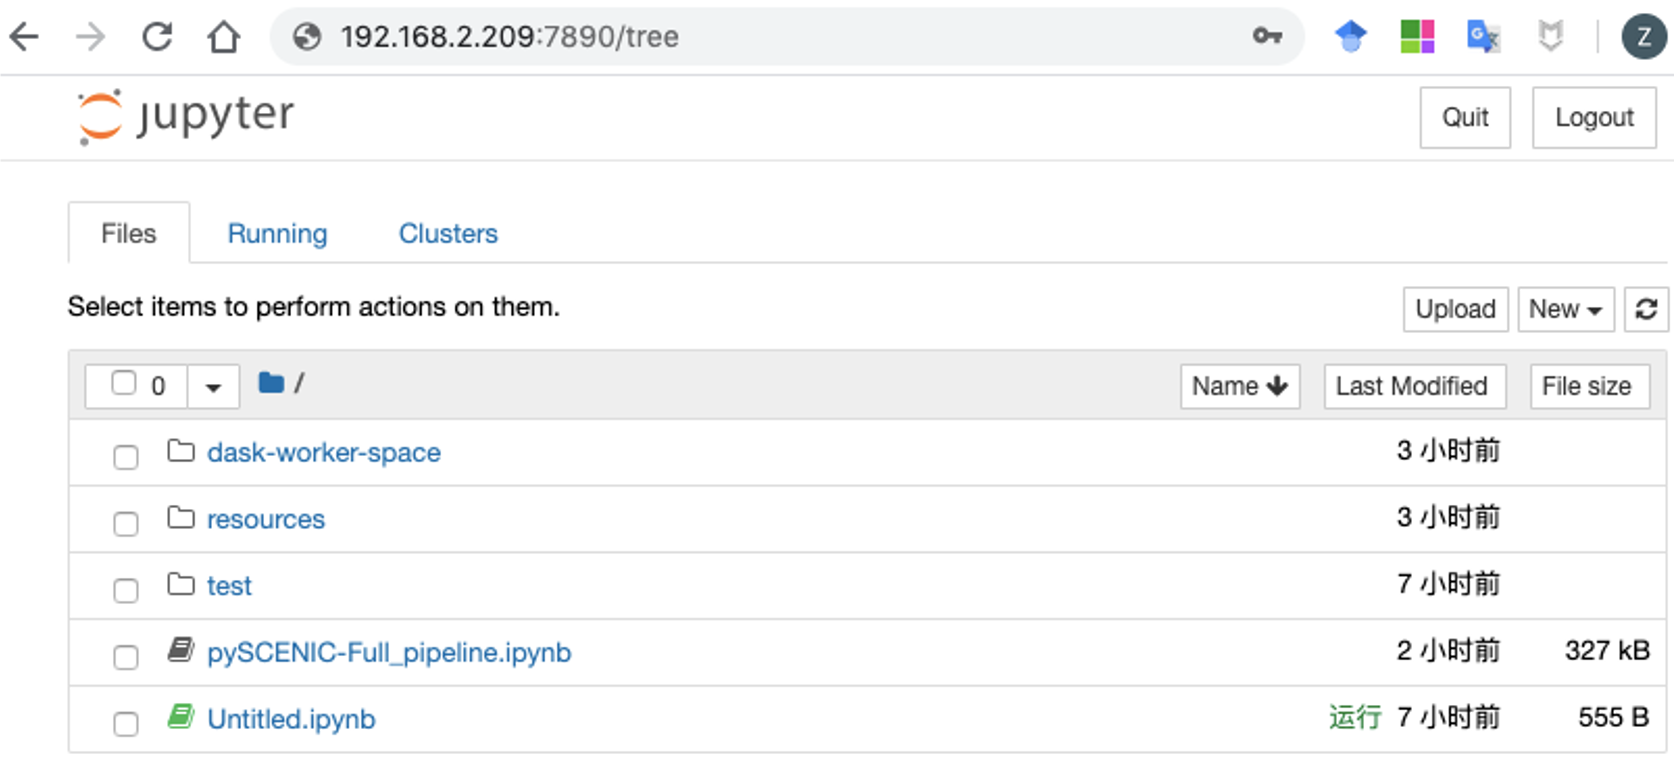Reload the browser page
Image resolution: width=1674 pixels, height=764 pixels.
pyautogui.click(x=157, y=37)
